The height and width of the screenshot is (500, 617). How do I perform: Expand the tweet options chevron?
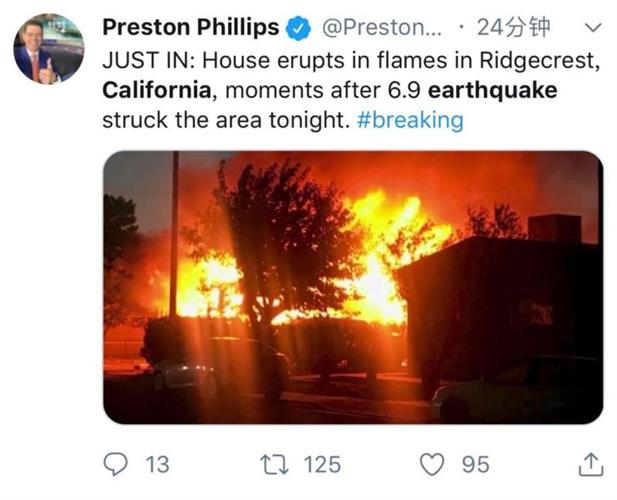[x=592, y=28]
